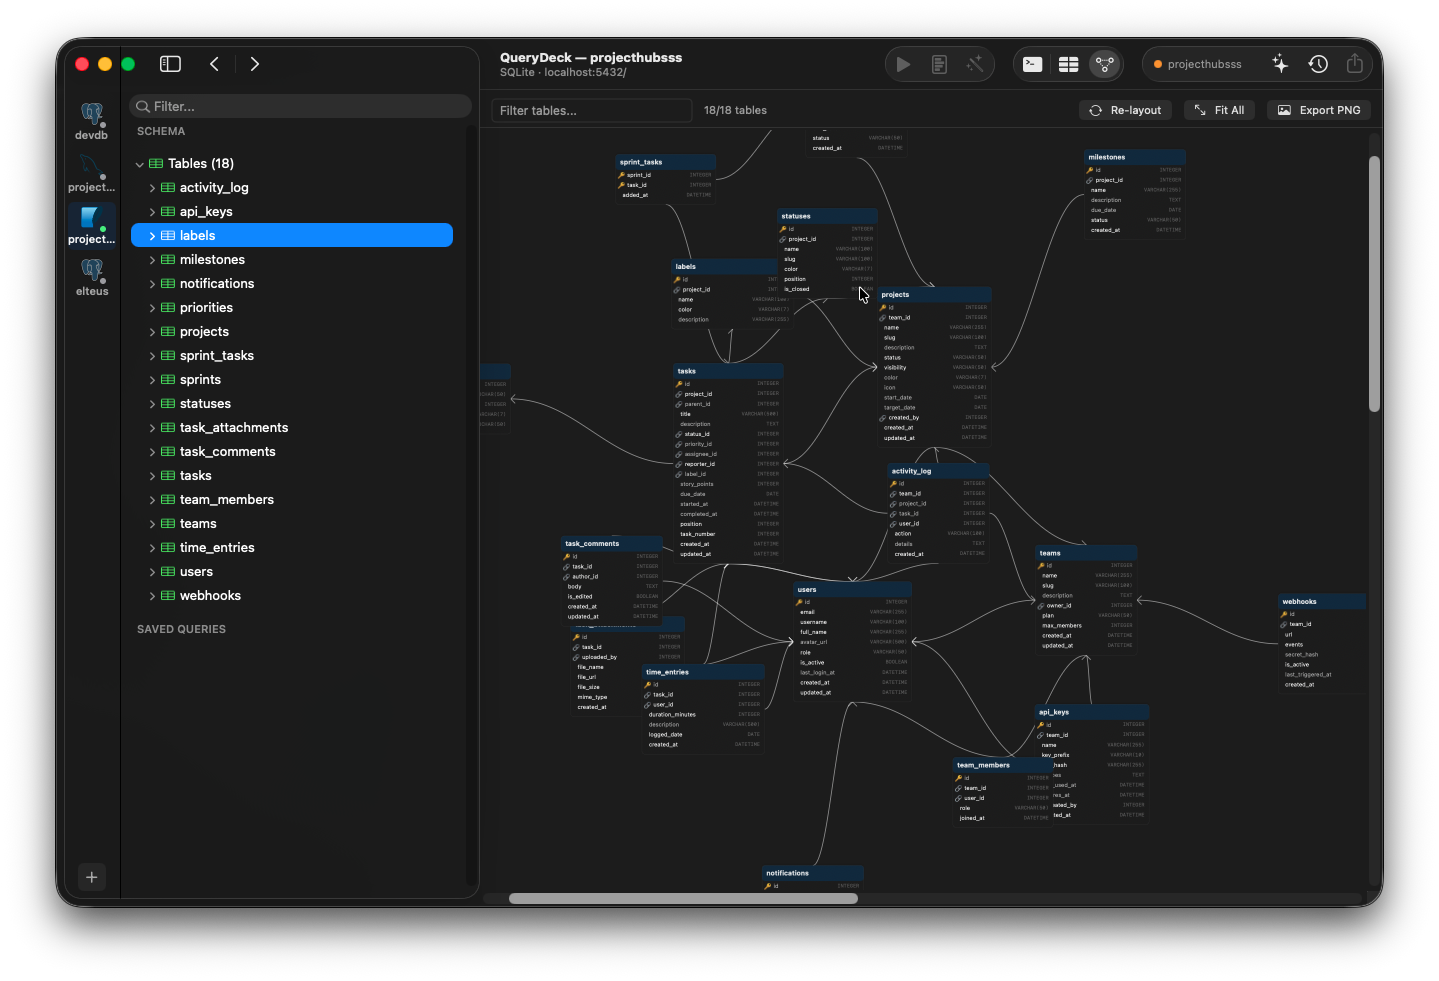1439x981 pixels.
Task: Open the query history clock icon
Action: (x=1318, y=64)
